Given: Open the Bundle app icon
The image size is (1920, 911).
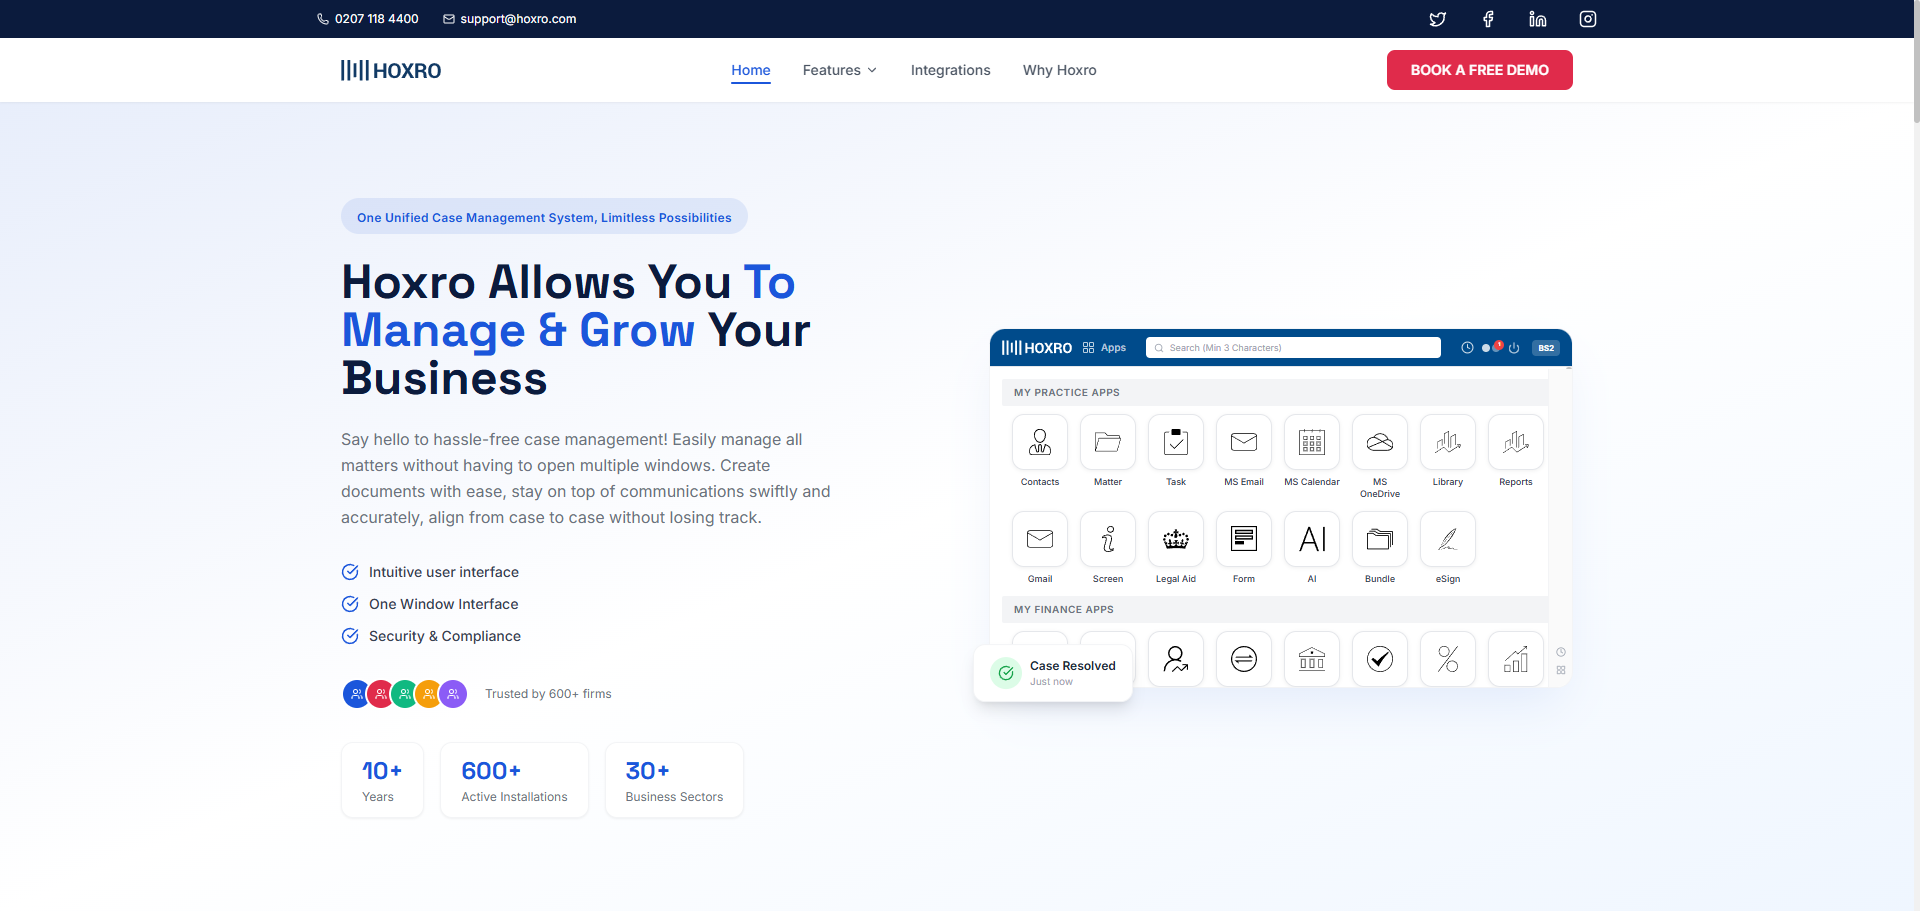Looking at the screenshot, I should point(1380,539).
